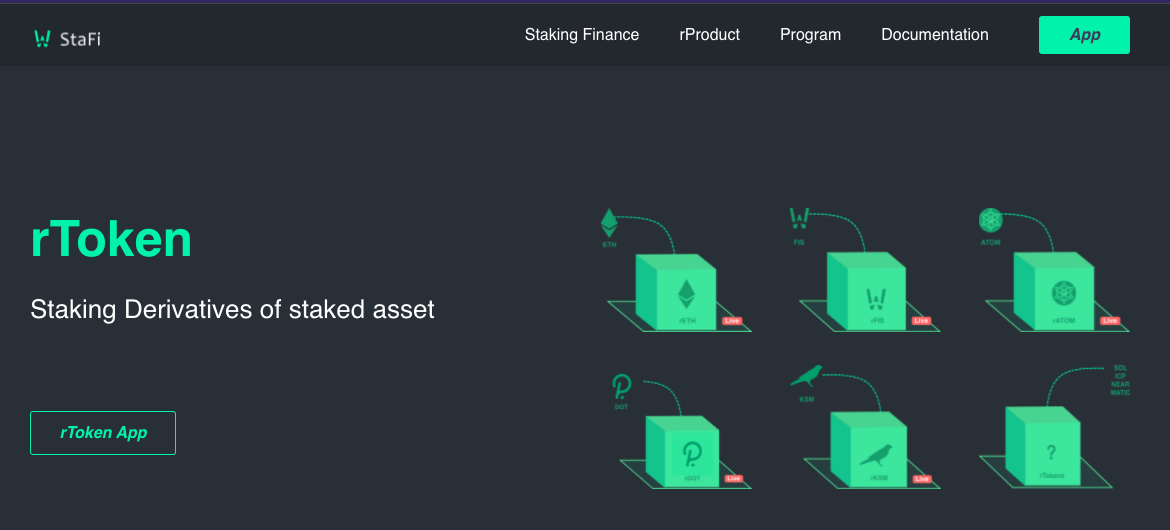Open the Staking Finance menu
The image size is (1170, 530).
(x=582, y=34)
